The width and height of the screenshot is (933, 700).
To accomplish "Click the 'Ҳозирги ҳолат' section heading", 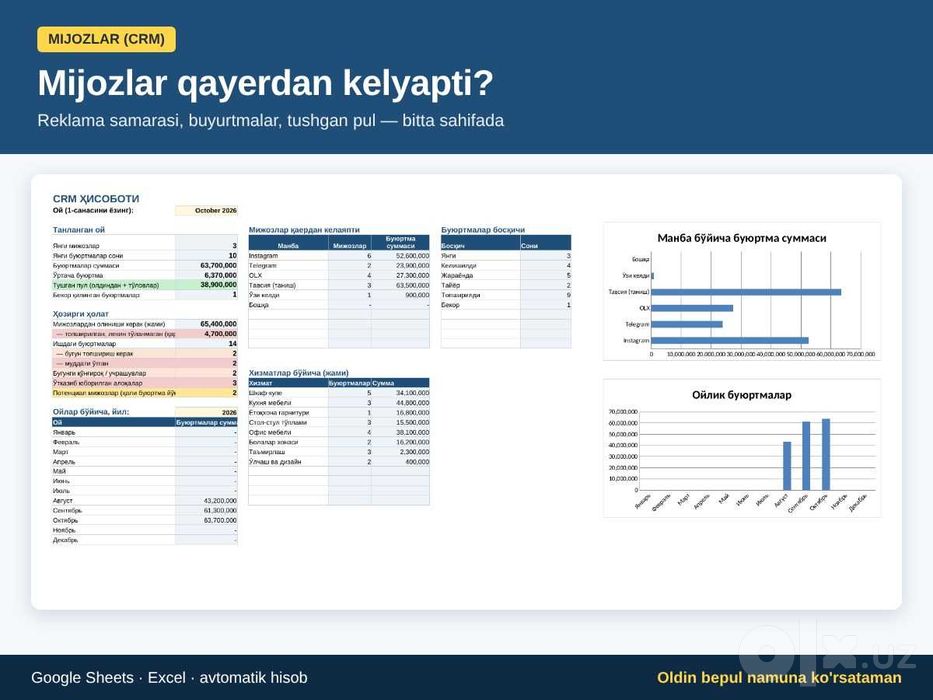I will pos(81,314).
